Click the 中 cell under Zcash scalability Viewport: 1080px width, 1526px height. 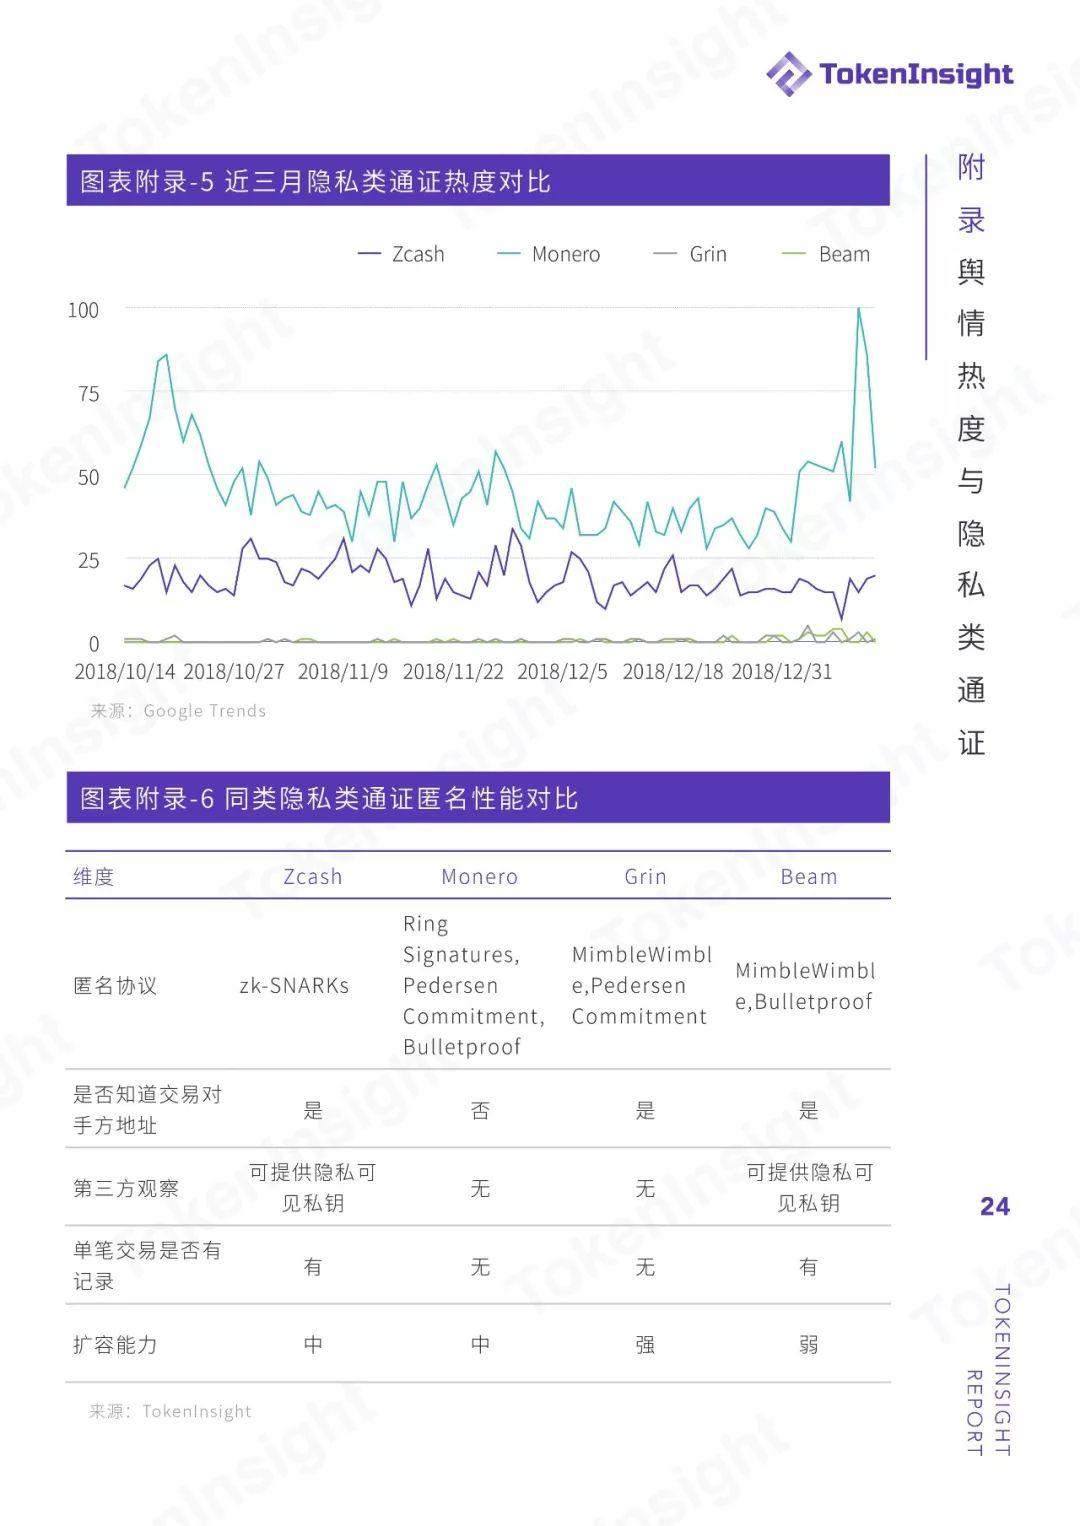click(x=313, y=1345)
